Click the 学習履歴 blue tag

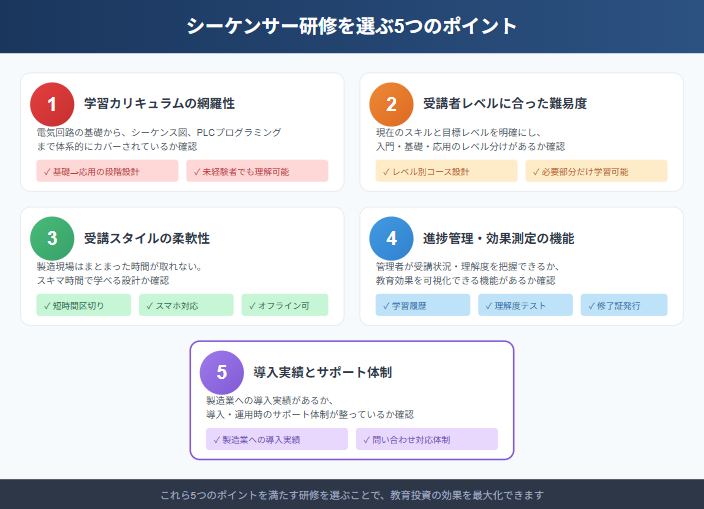423,305
